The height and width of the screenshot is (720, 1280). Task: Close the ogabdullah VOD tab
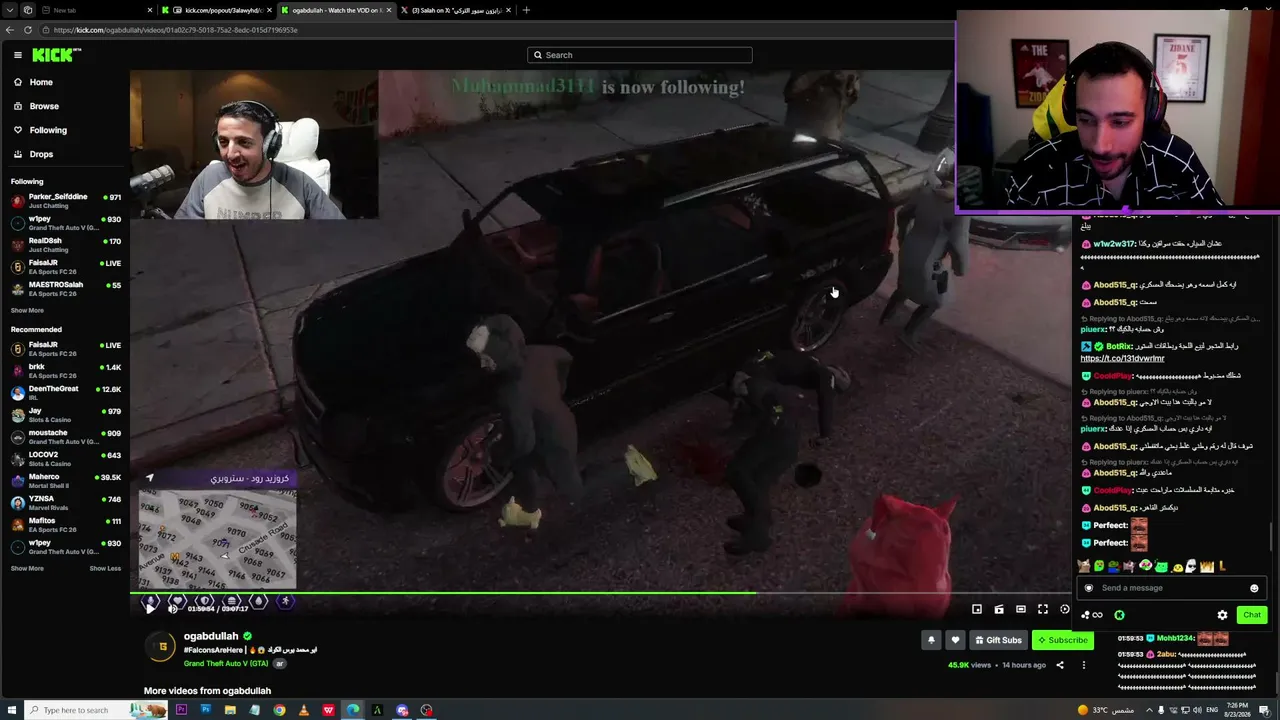(x=389, y=10)
